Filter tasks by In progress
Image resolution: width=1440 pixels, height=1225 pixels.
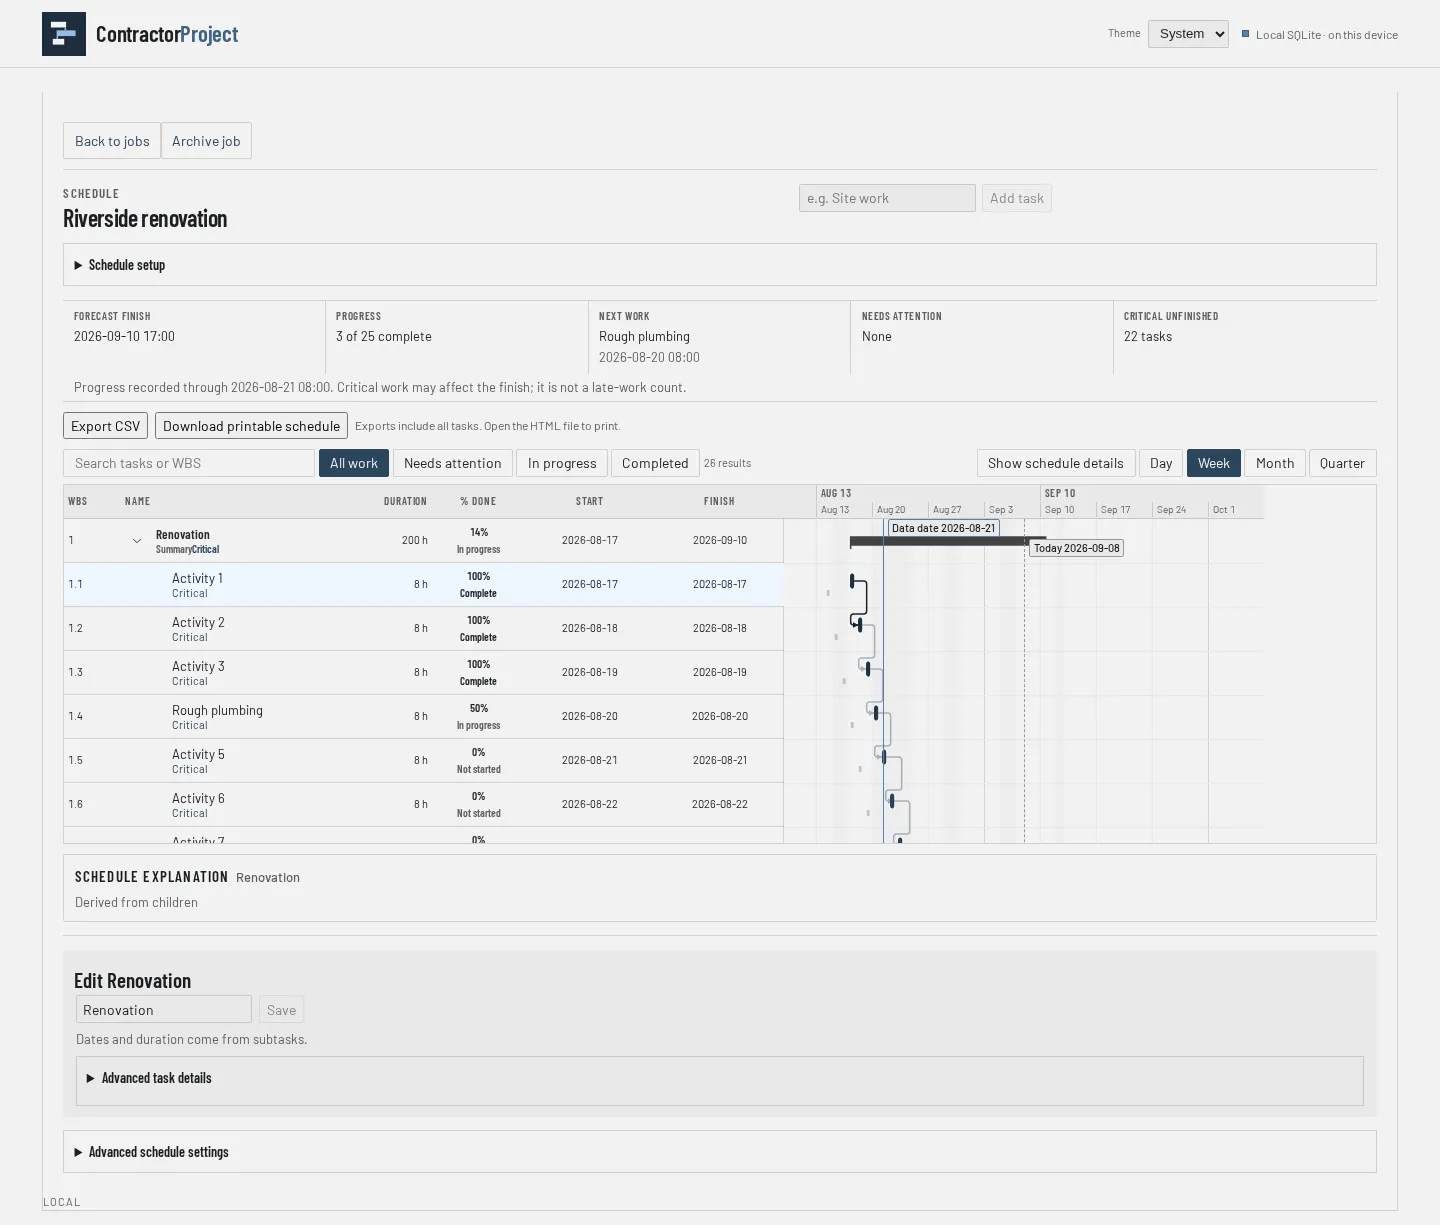click(x=562, y=463)
